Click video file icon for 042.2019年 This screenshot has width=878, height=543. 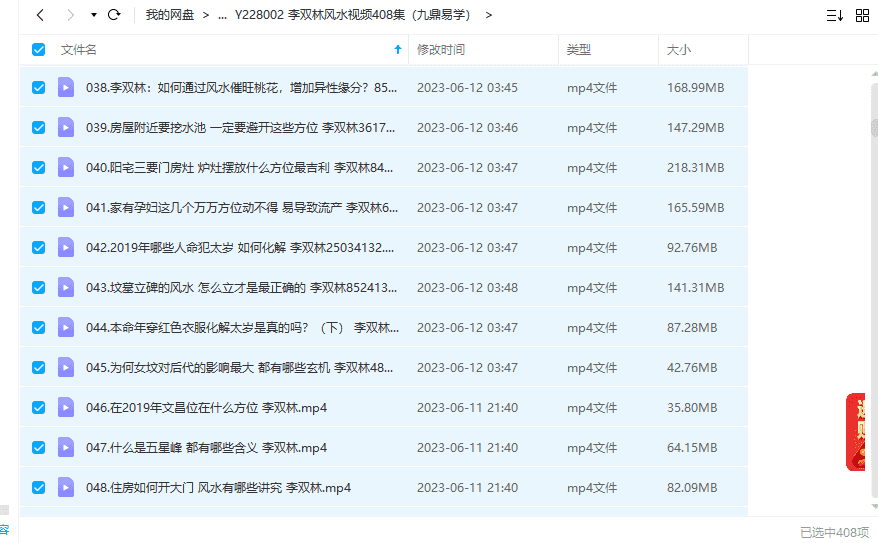(66, 248)
